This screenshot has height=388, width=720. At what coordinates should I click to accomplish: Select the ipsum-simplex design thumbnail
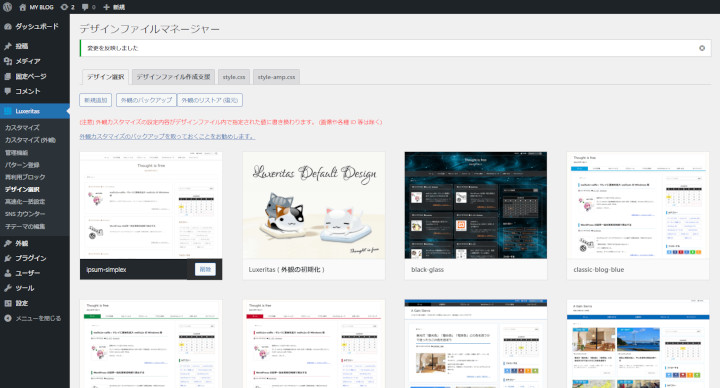(x=151, y=205)
